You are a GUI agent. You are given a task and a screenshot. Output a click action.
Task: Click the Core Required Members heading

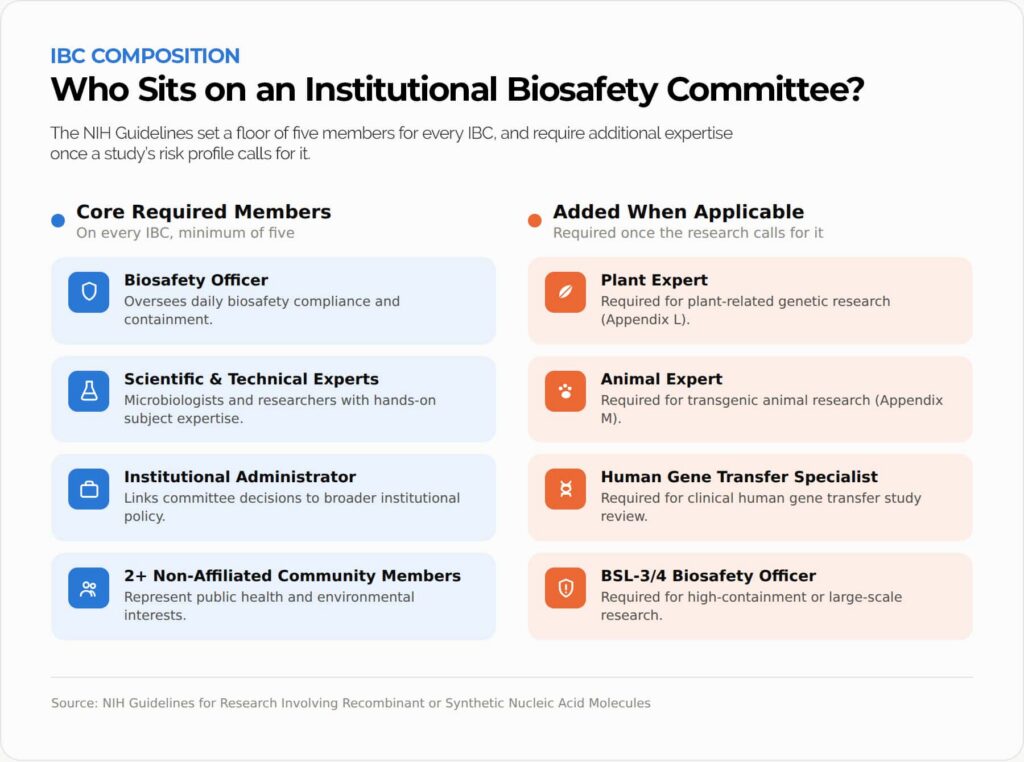click(204, 212)
